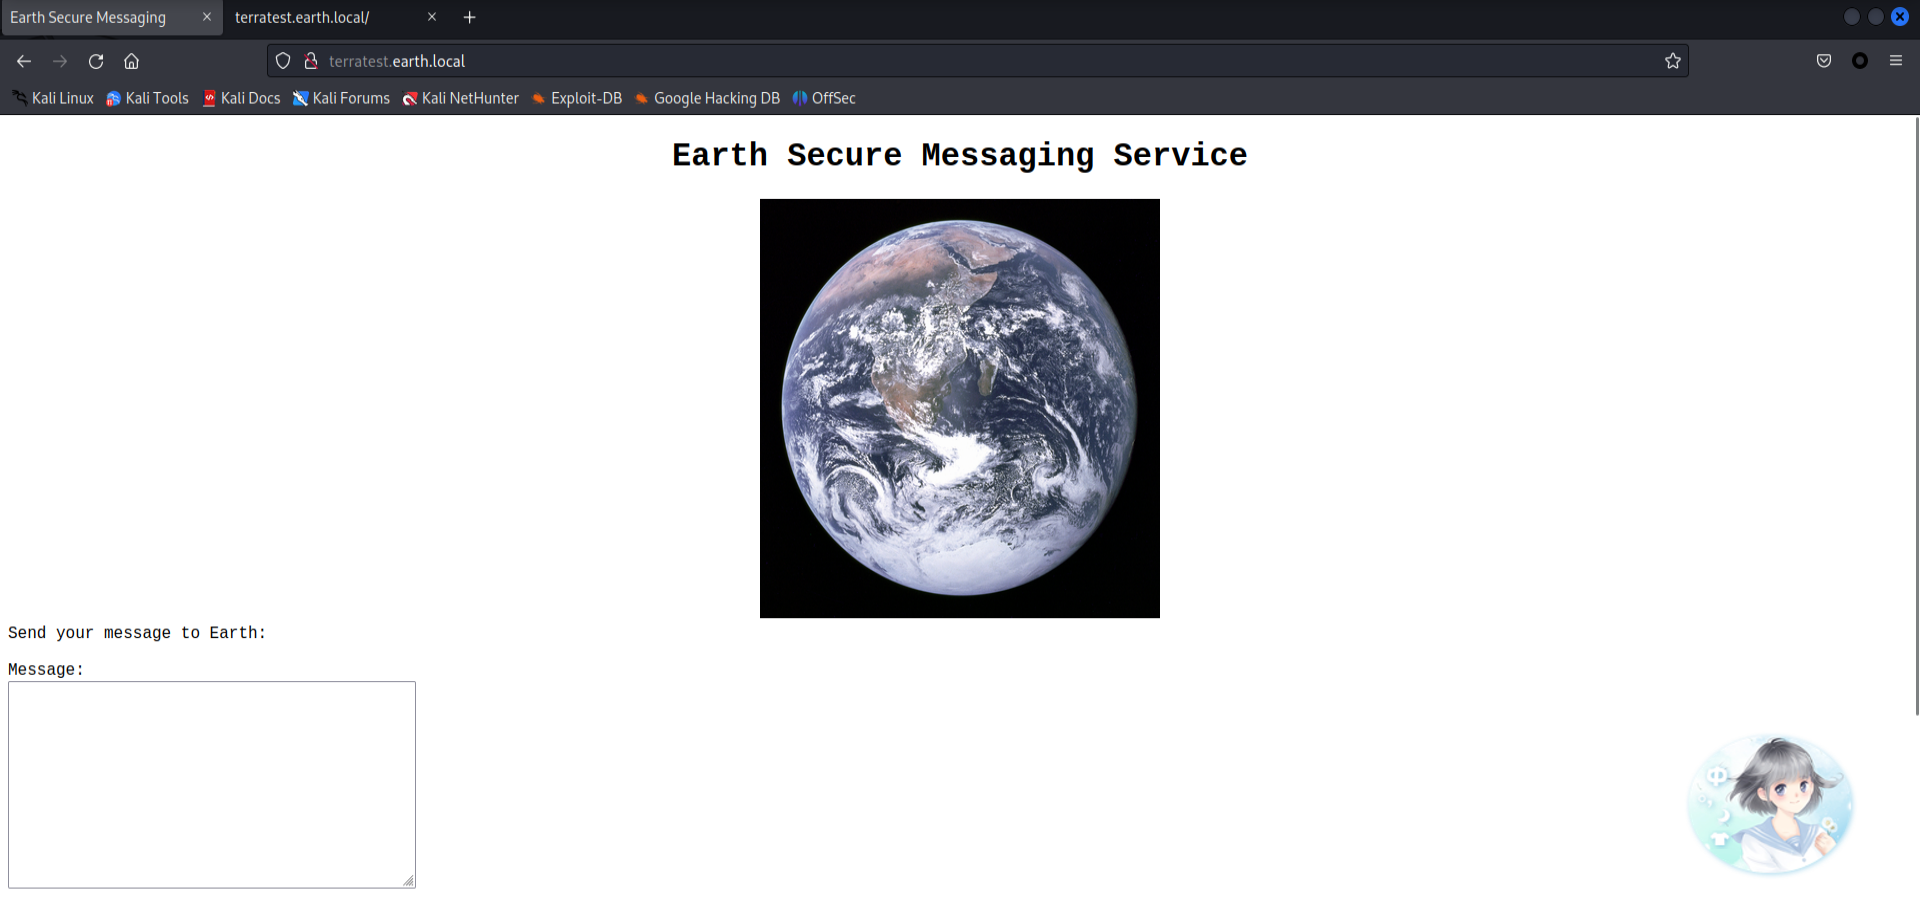The height and width of the screenshot is (904, 1920).
Task: Open the Firefox hamburger application menu
Action: click(1895, 61)
